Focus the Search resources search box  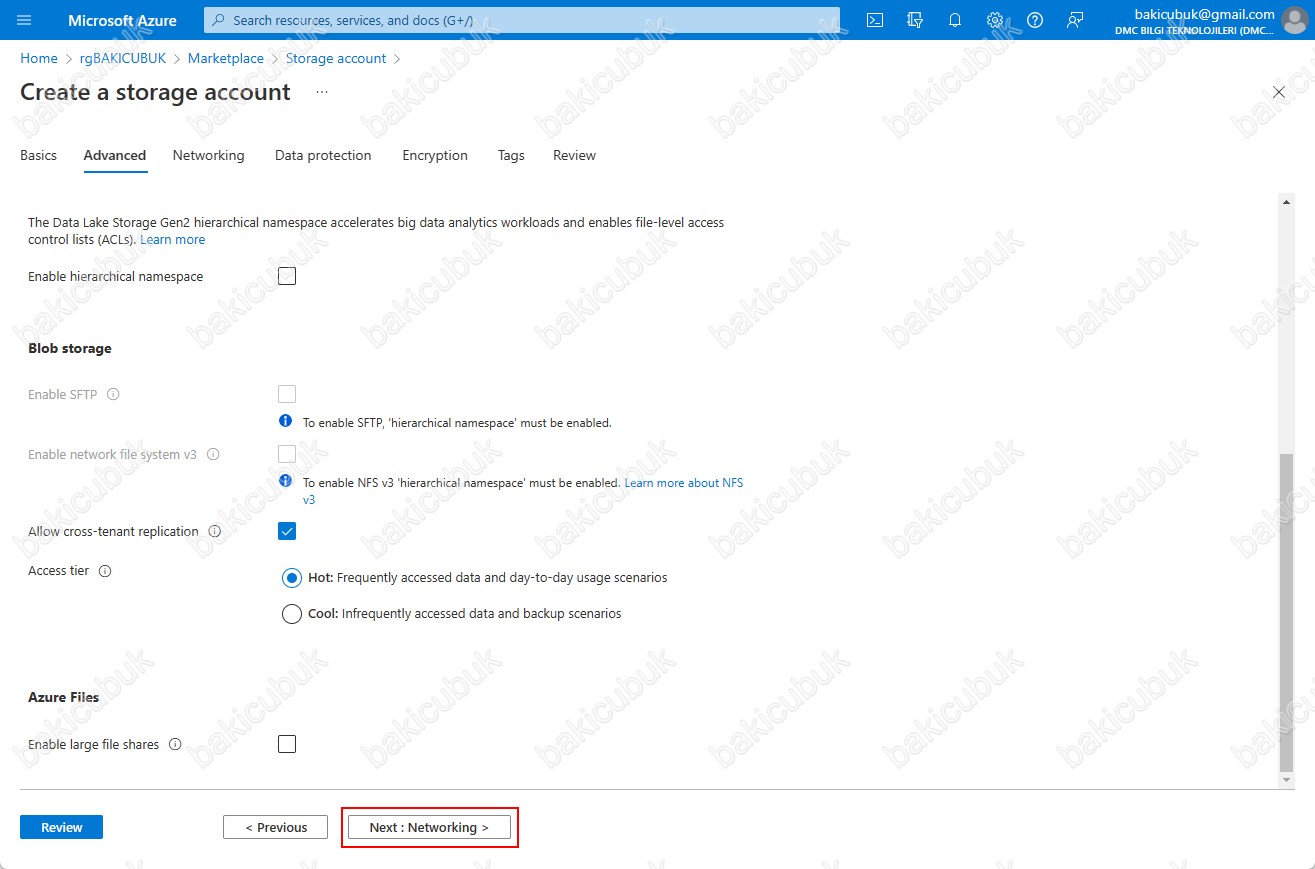pos(522,20)
